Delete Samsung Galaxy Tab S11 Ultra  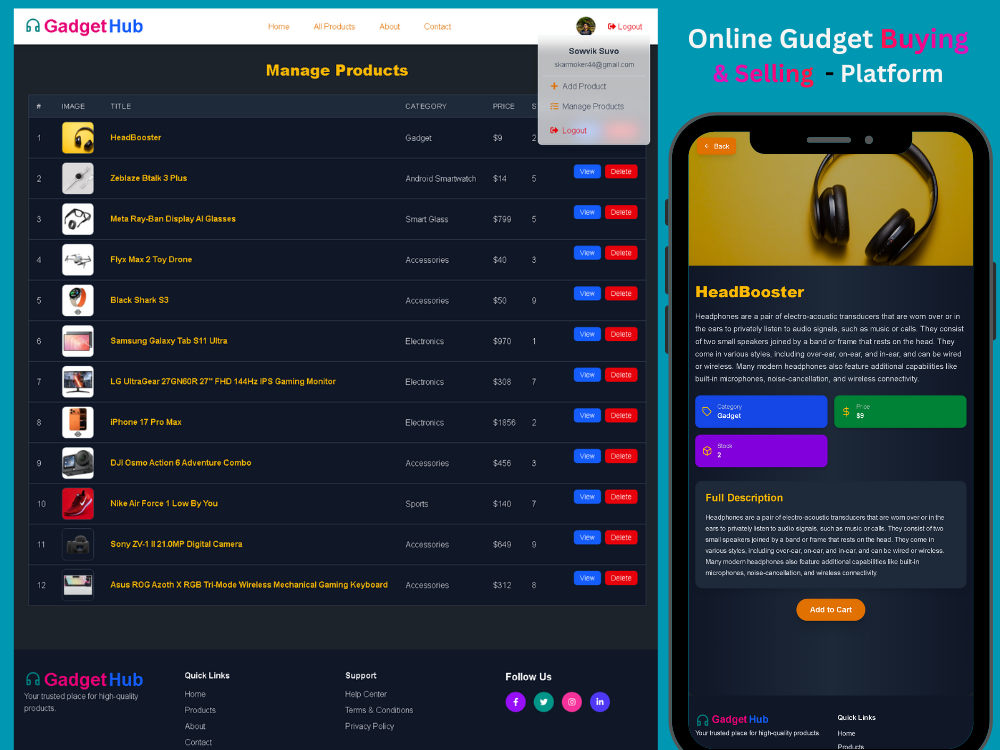(x=621, y=334)
